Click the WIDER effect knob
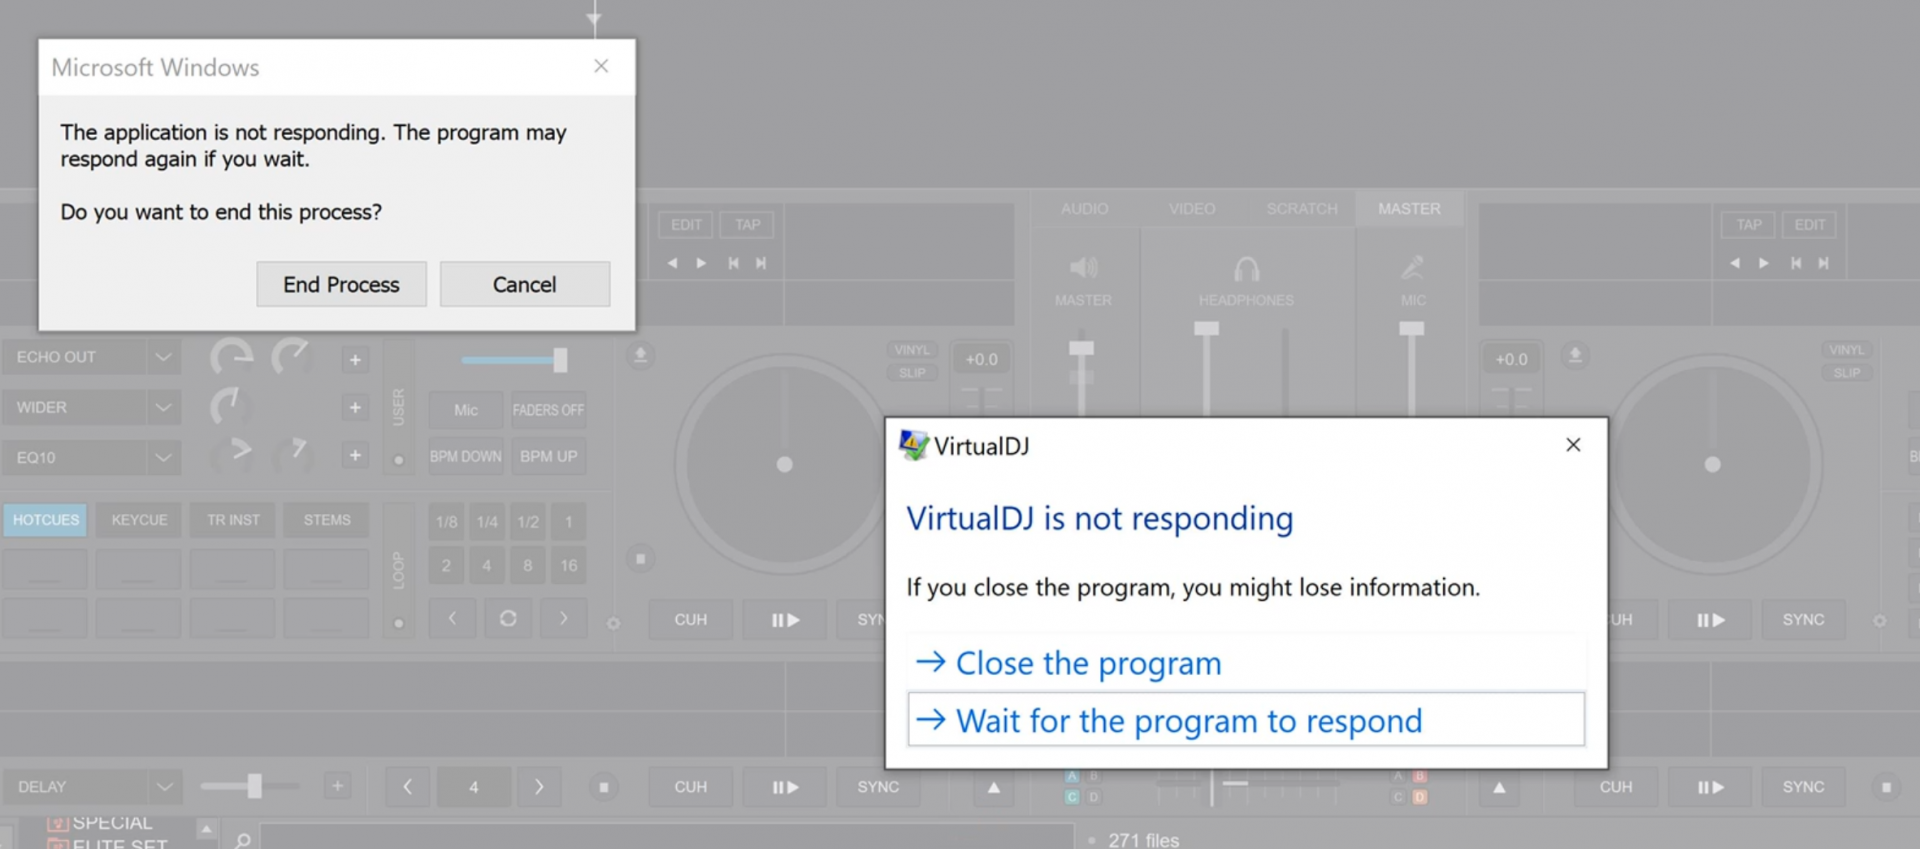The width and height of the screenshot is (1920, 849). coord(230,406)
